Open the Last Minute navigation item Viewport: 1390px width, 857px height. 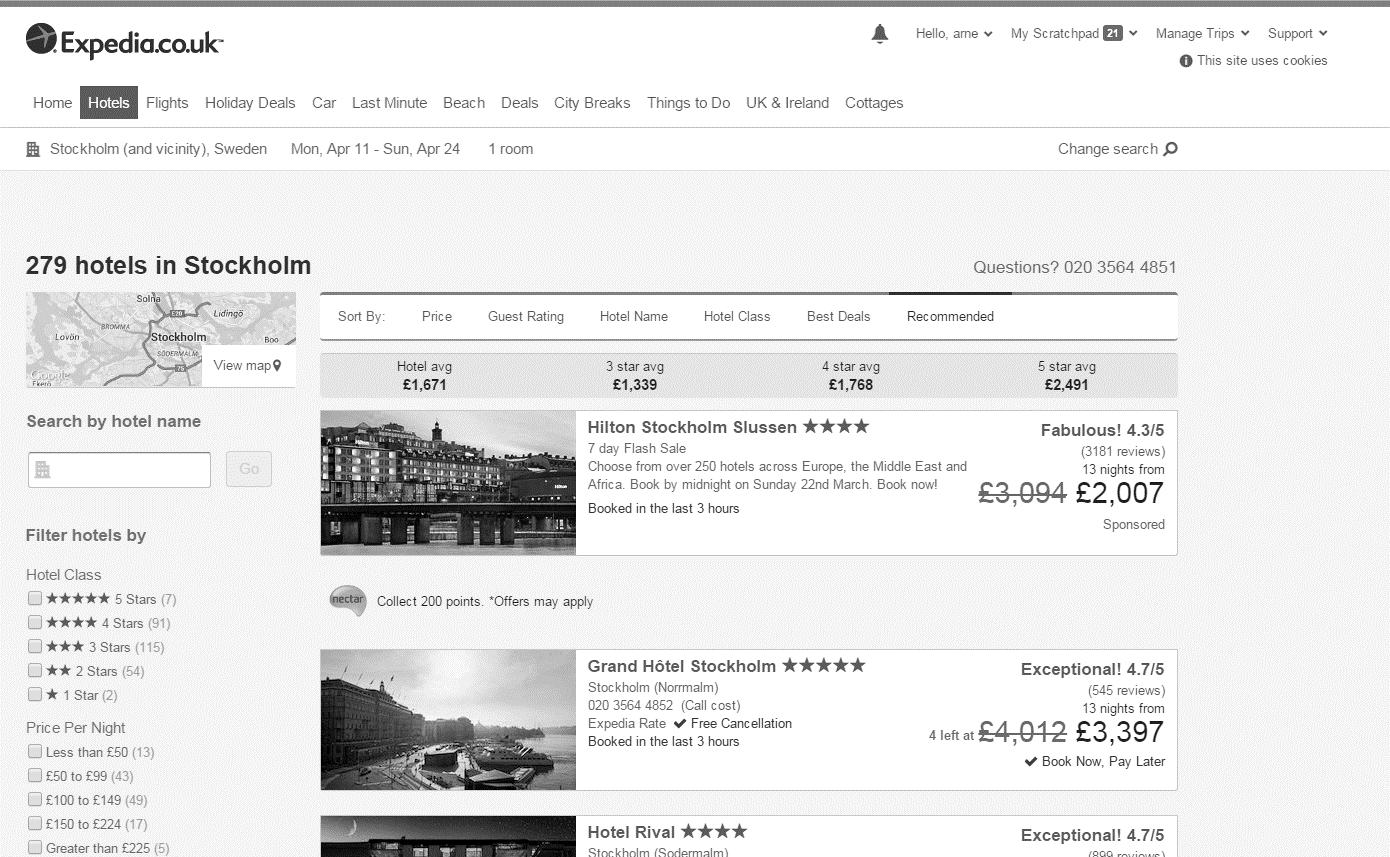tap(389, 103)
